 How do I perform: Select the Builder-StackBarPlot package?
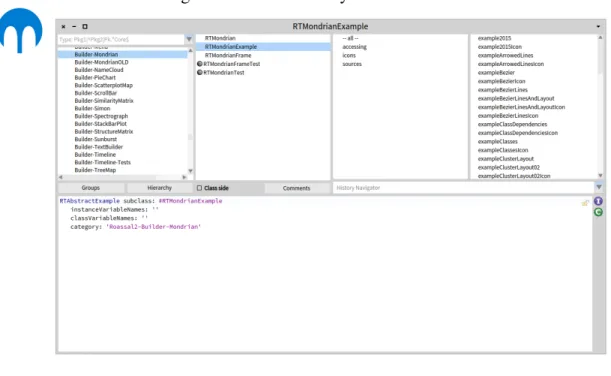click(101, 124)
